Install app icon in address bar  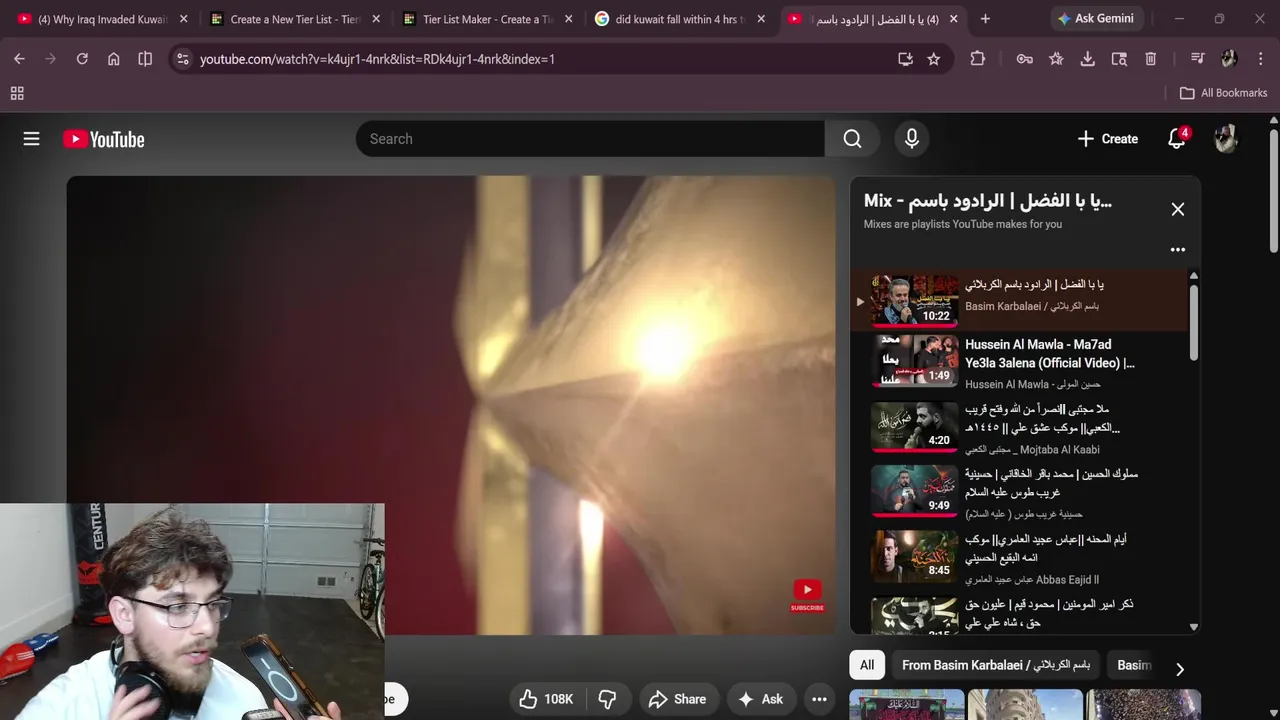point(905,59)
